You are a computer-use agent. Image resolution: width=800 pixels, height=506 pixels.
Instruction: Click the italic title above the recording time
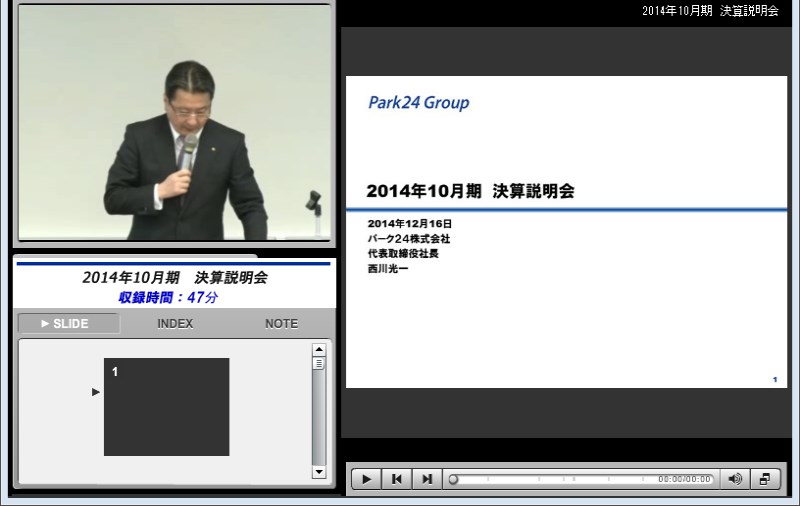pyautogui.click(x=174, y=277)
